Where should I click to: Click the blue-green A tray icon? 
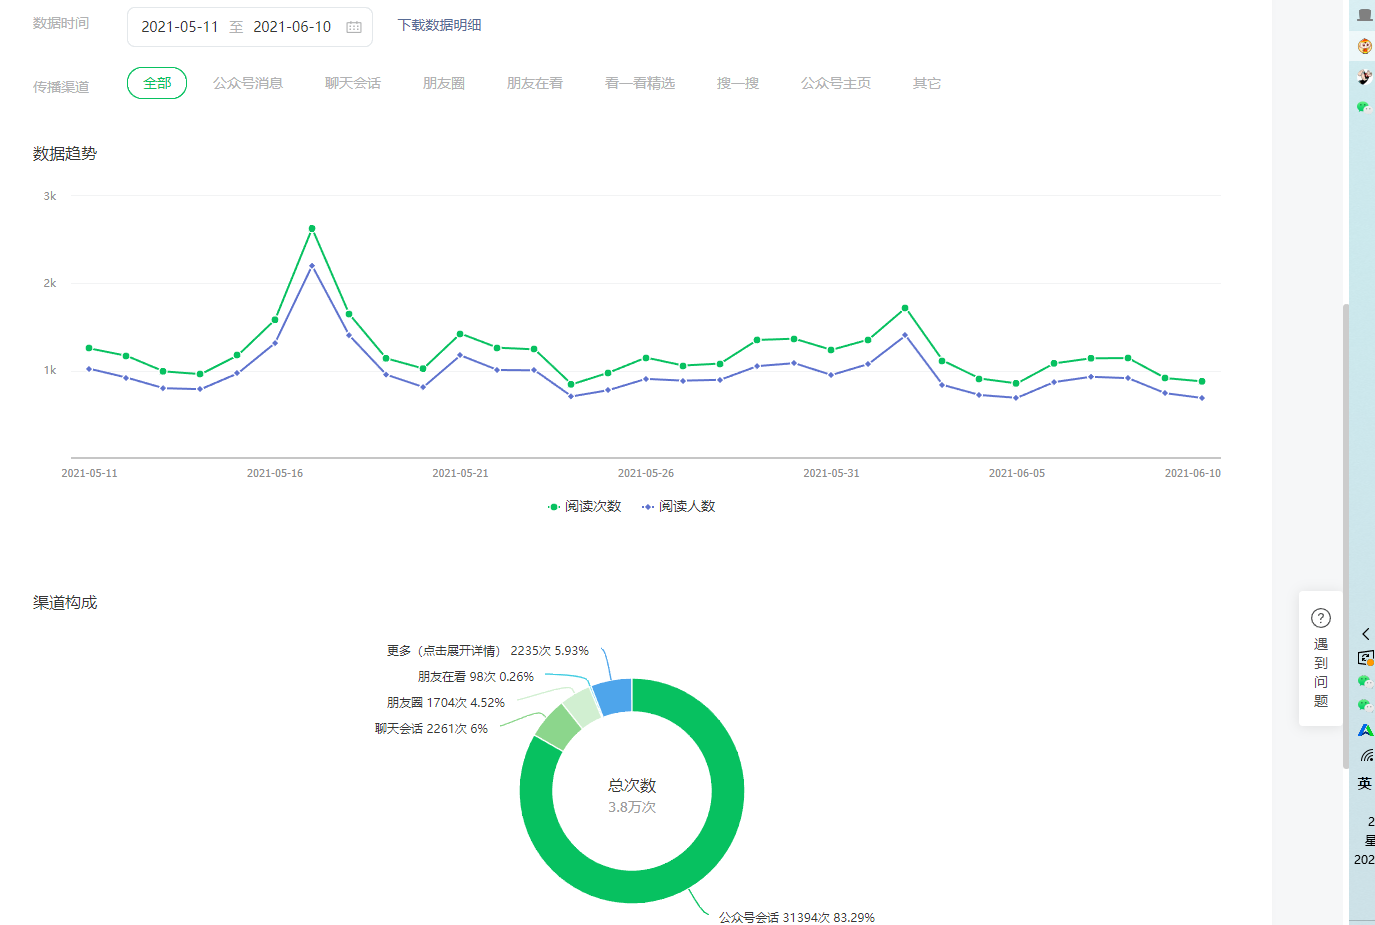click(x=1365, y=730)
